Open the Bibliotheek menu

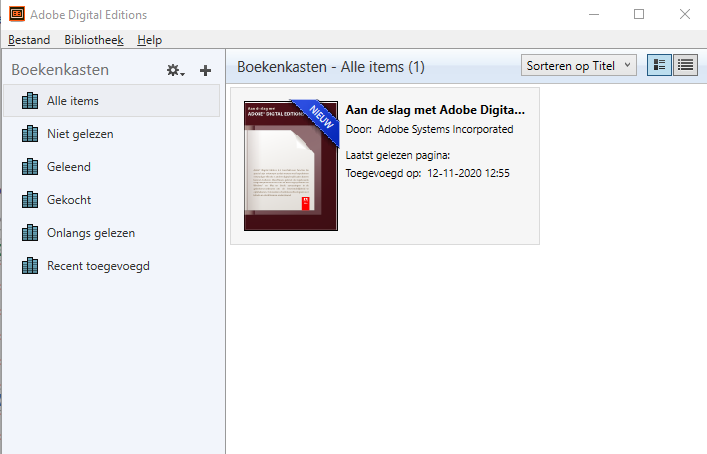(94, 40)
